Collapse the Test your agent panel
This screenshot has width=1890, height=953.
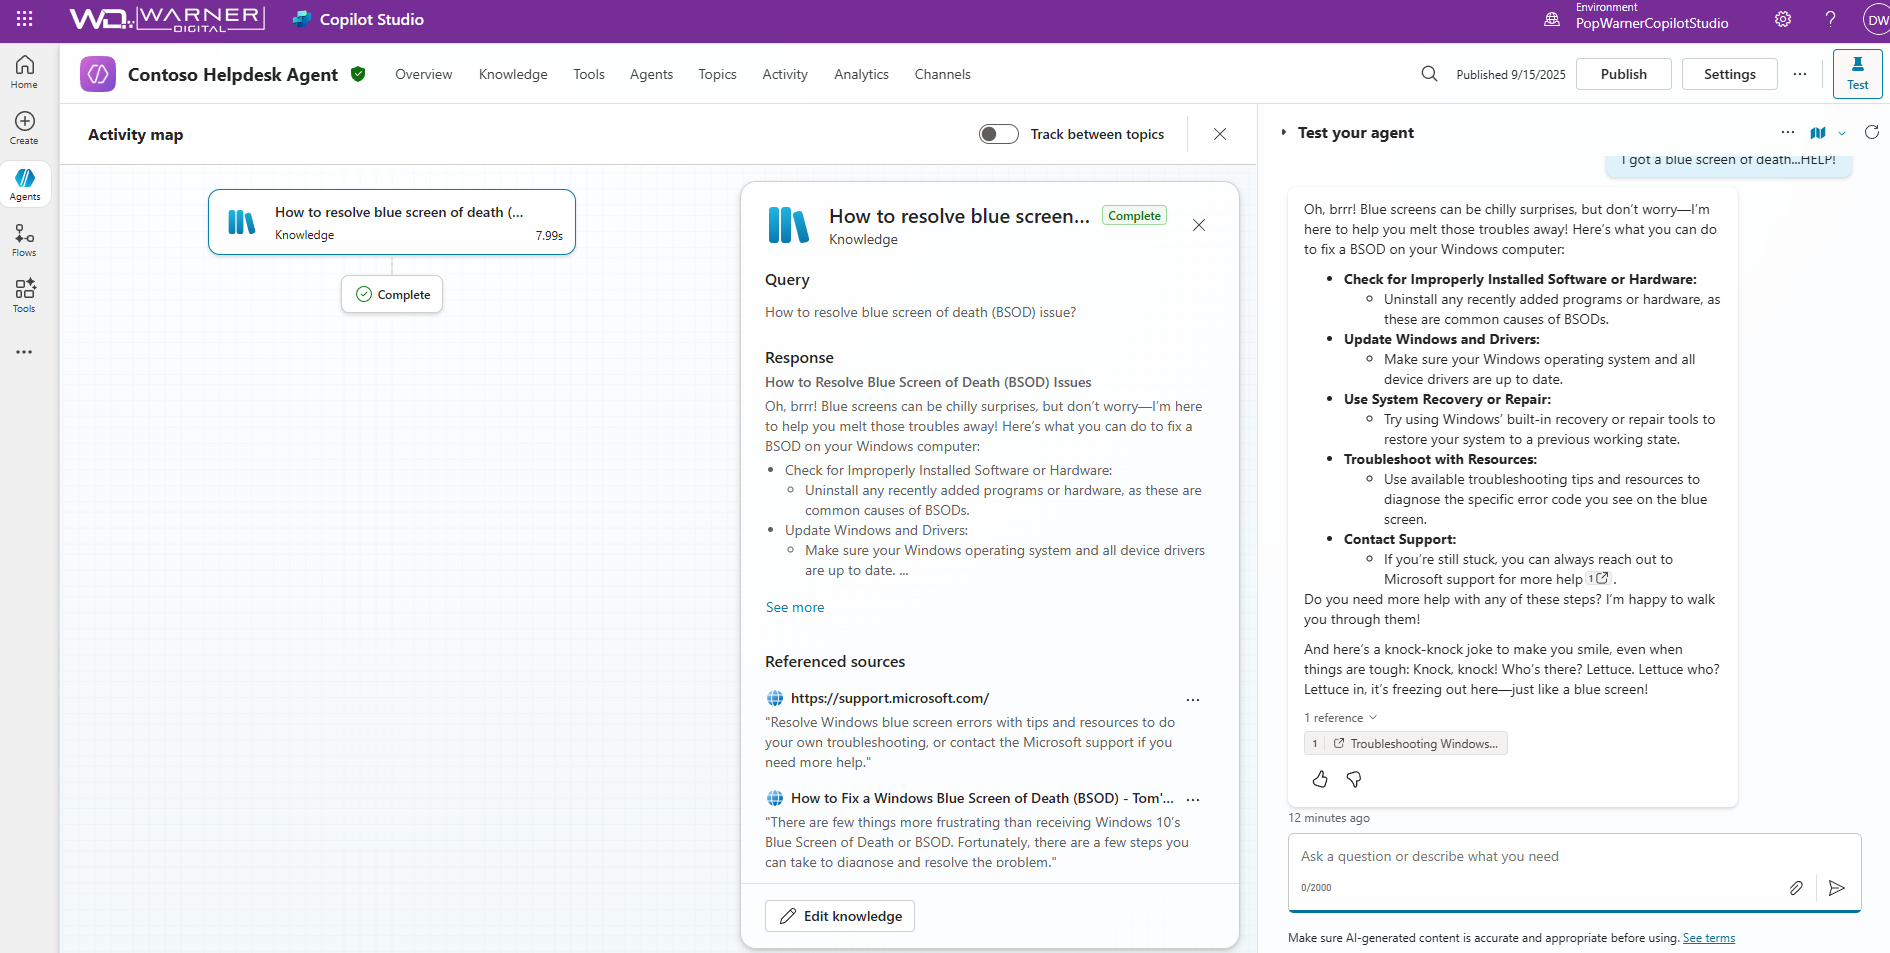1284,133
